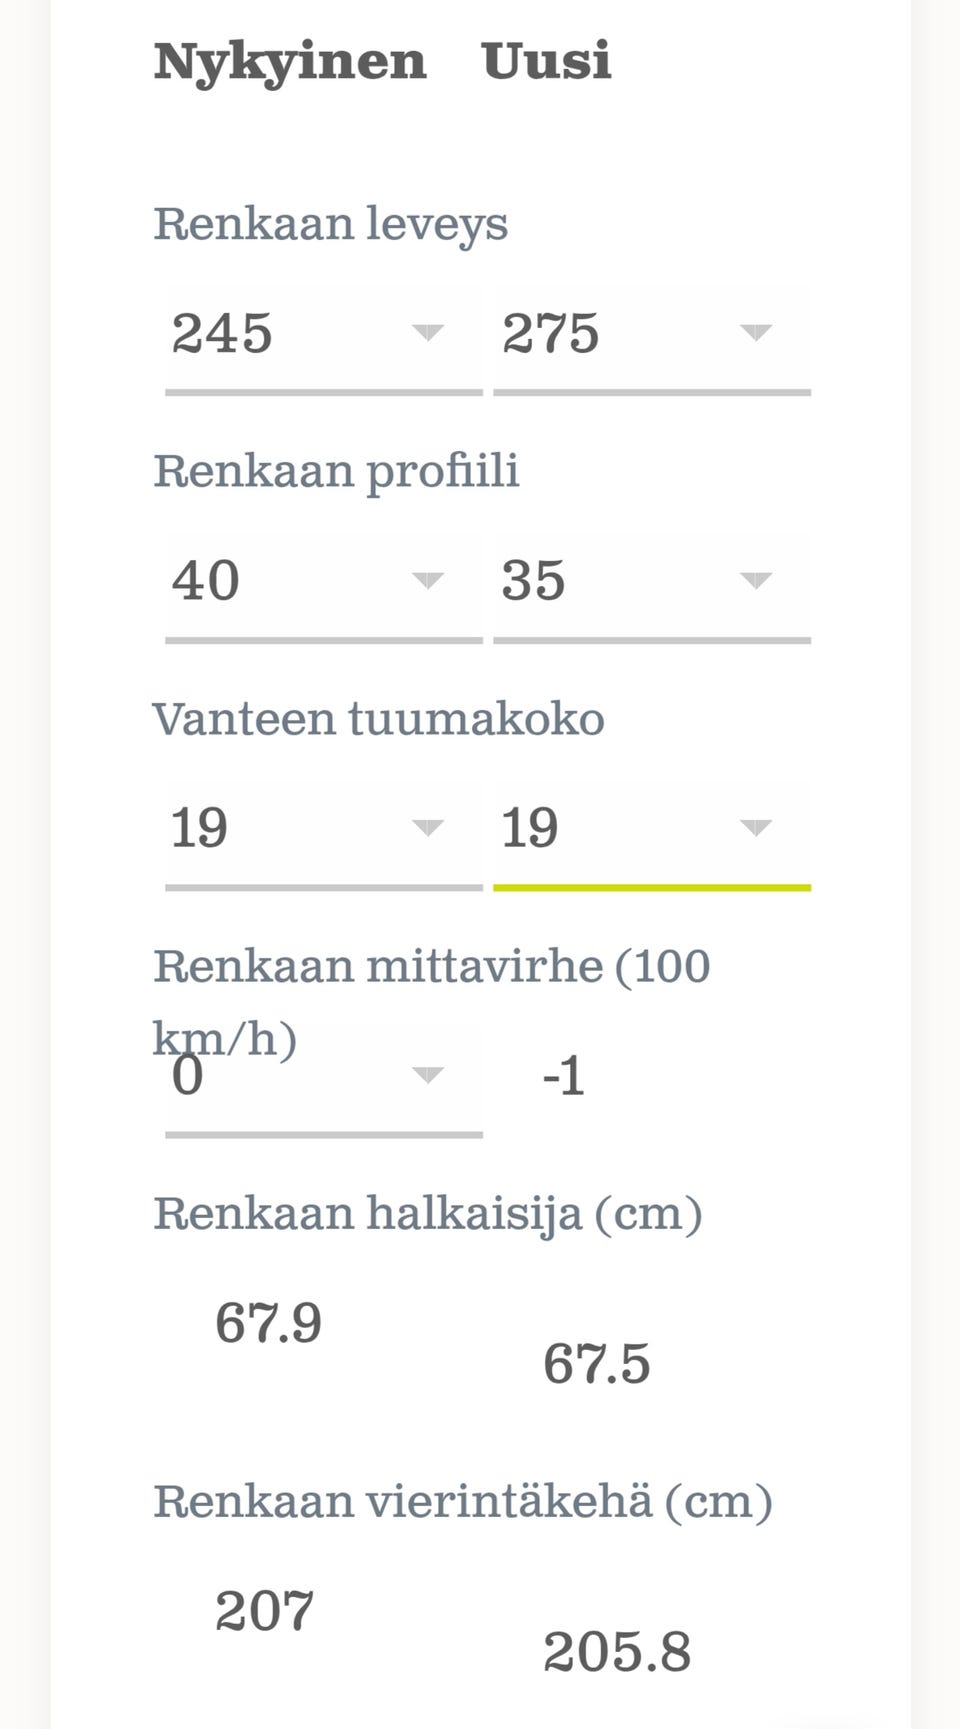Screen dimensions: 960x1729
Task: Click the Nykyinen column heading
Action: (x=290, y=62)
